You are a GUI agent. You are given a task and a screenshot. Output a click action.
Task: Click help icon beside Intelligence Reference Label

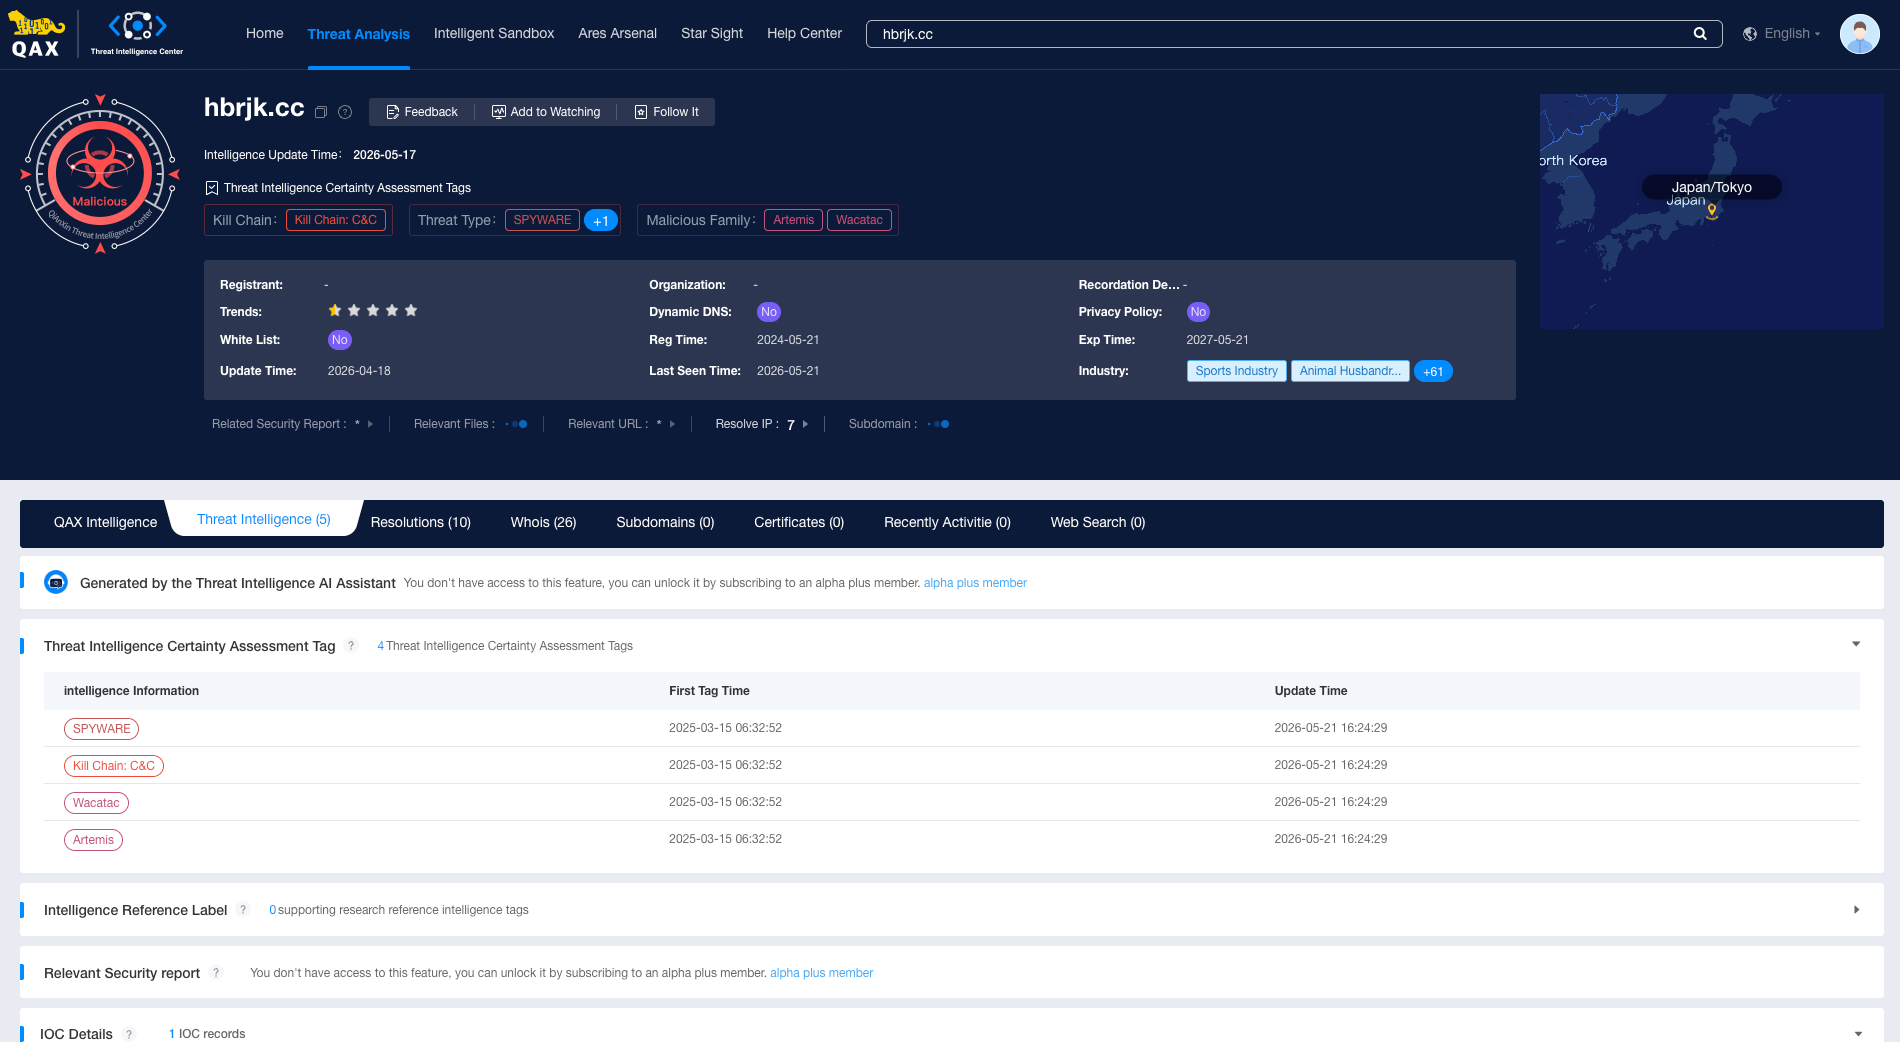coord(243,910)
